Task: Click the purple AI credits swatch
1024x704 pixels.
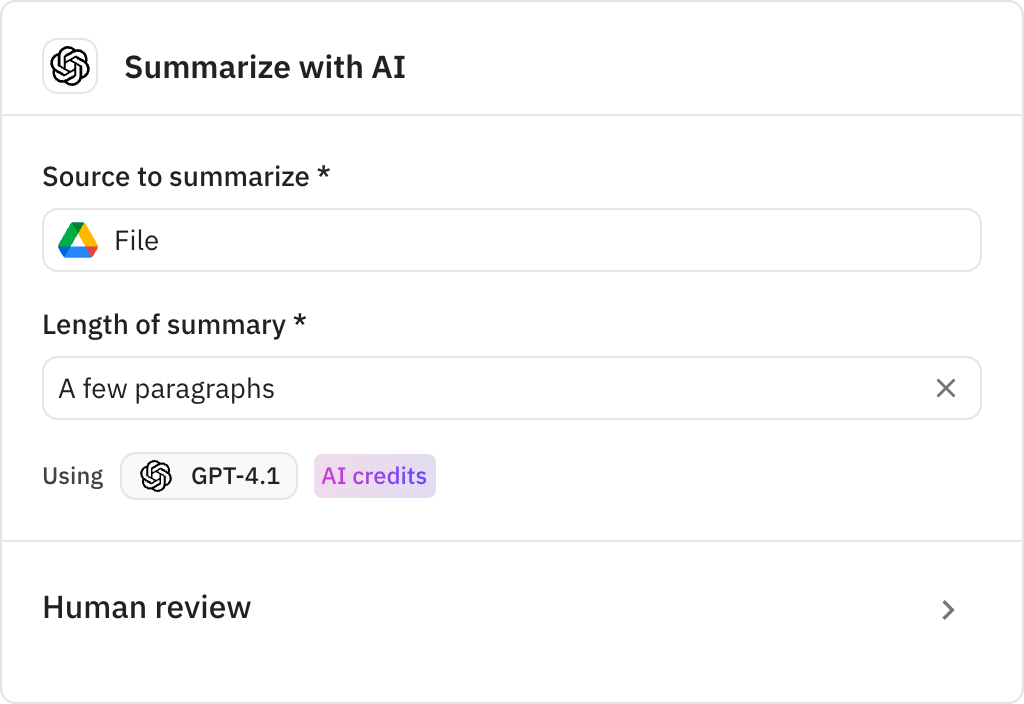Action: (374, 476)
